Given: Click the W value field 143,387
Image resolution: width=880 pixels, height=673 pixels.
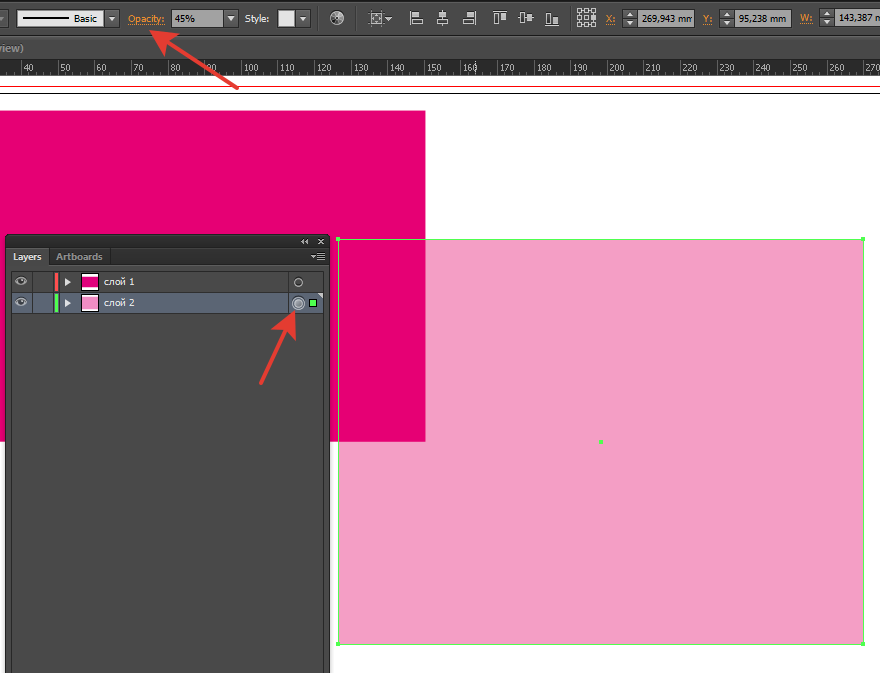Looking at the screenshot, I should pos(857,18).
